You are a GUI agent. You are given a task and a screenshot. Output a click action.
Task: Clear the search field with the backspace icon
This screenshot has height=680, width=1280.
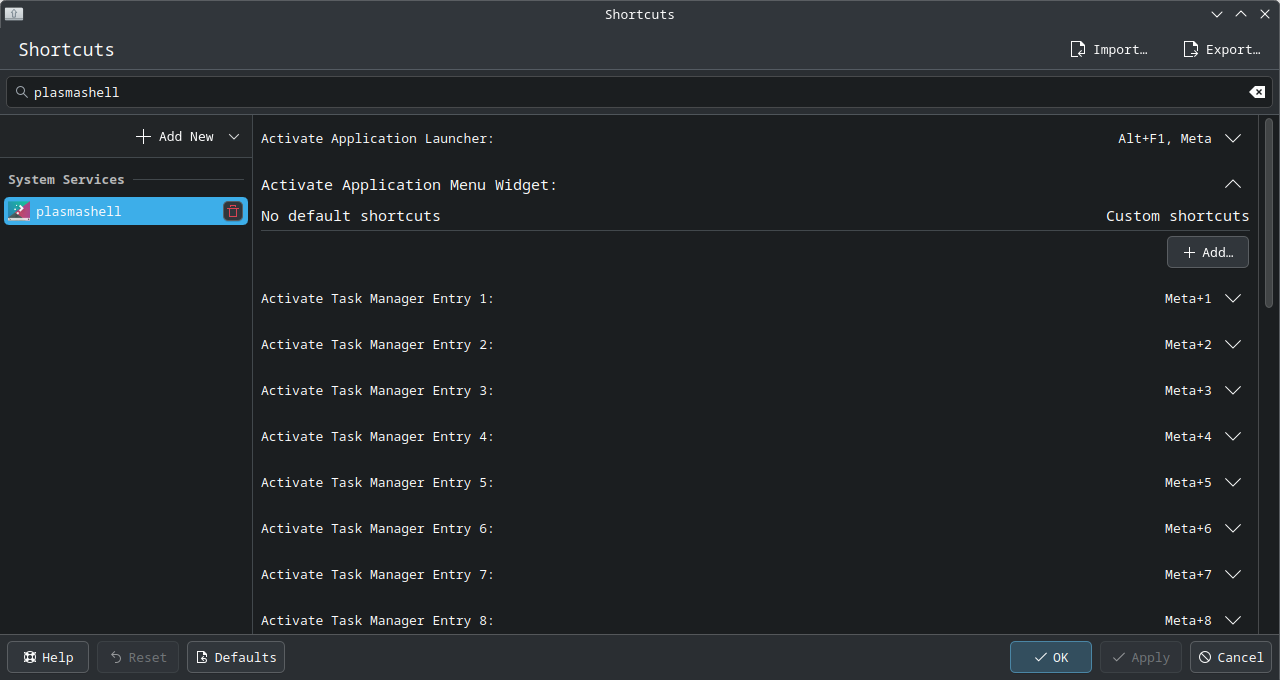click(1257, 92)
